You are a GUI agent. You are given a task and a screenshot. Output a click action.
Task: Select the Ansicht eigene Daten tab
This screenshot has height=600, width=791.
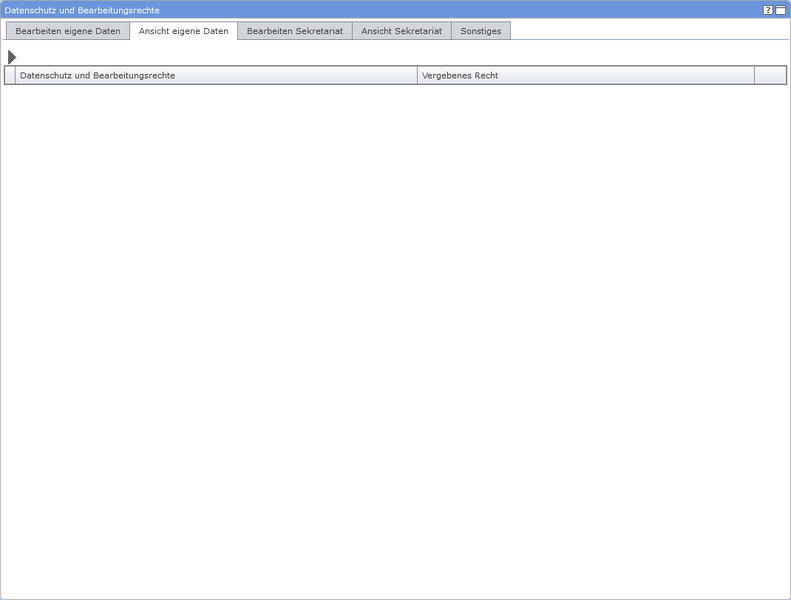point(184,31)
